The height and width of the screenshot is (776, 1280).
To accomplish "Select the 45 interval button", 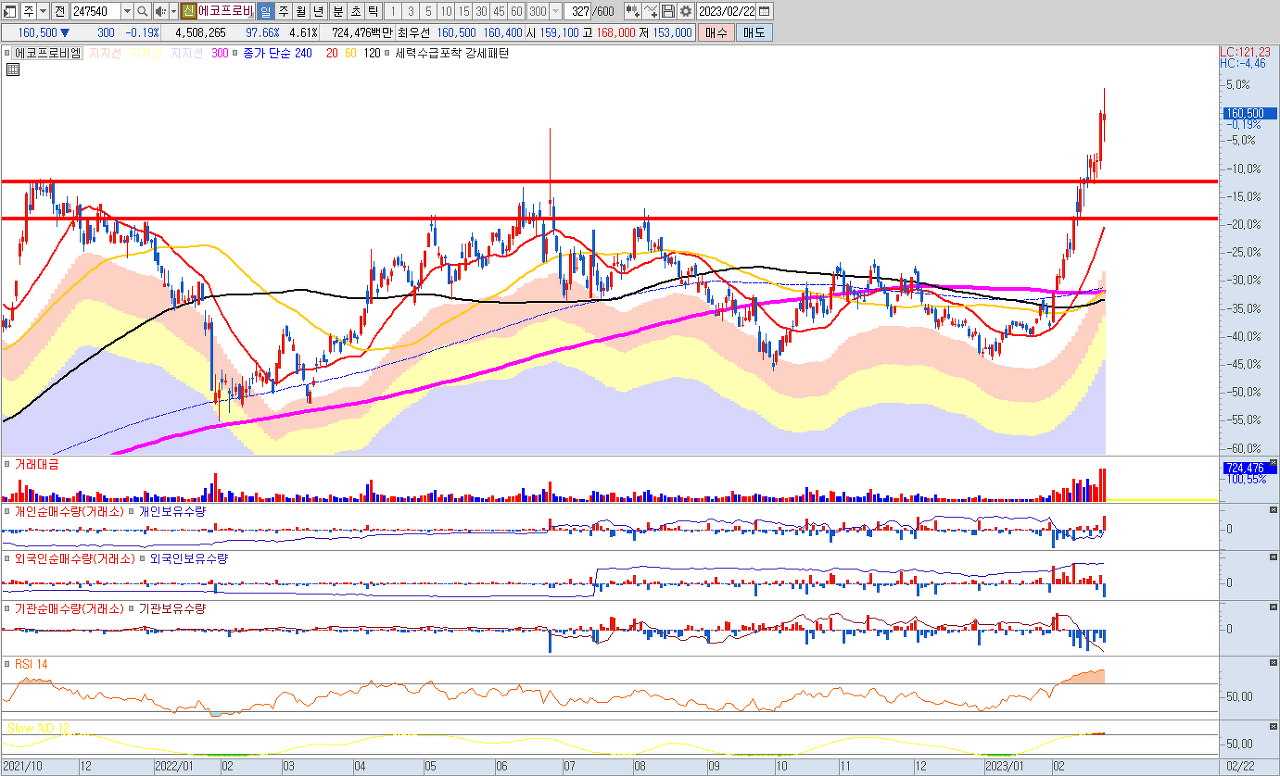I will click(499, 11).
